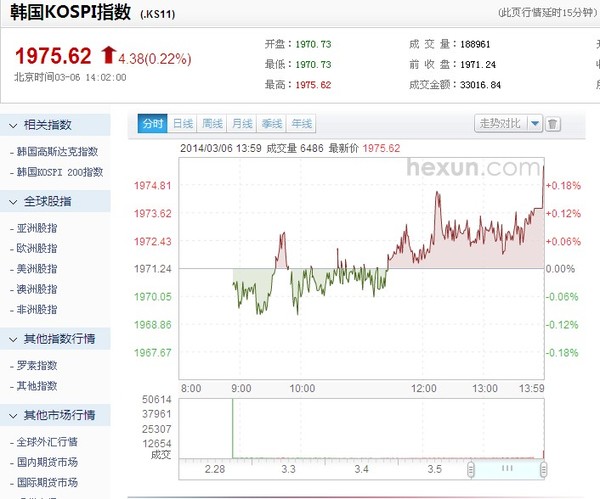
Task: Open the 亚洲股指 link
Action: click(37, 228)
